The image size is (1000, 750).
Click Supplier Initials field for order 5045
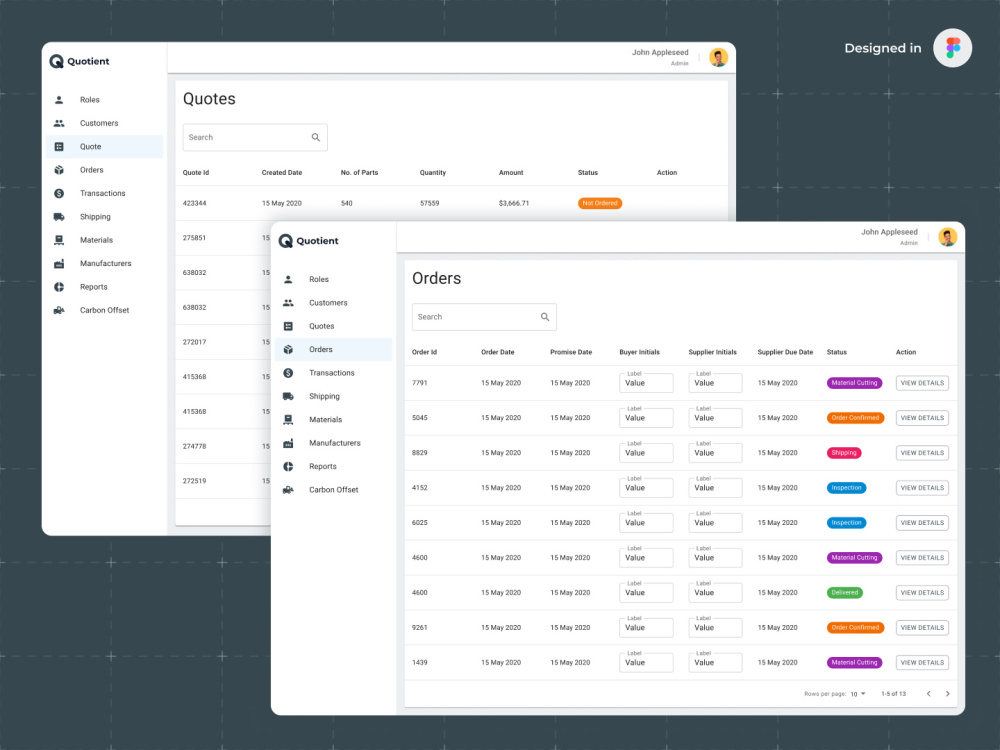coord(715,418)
